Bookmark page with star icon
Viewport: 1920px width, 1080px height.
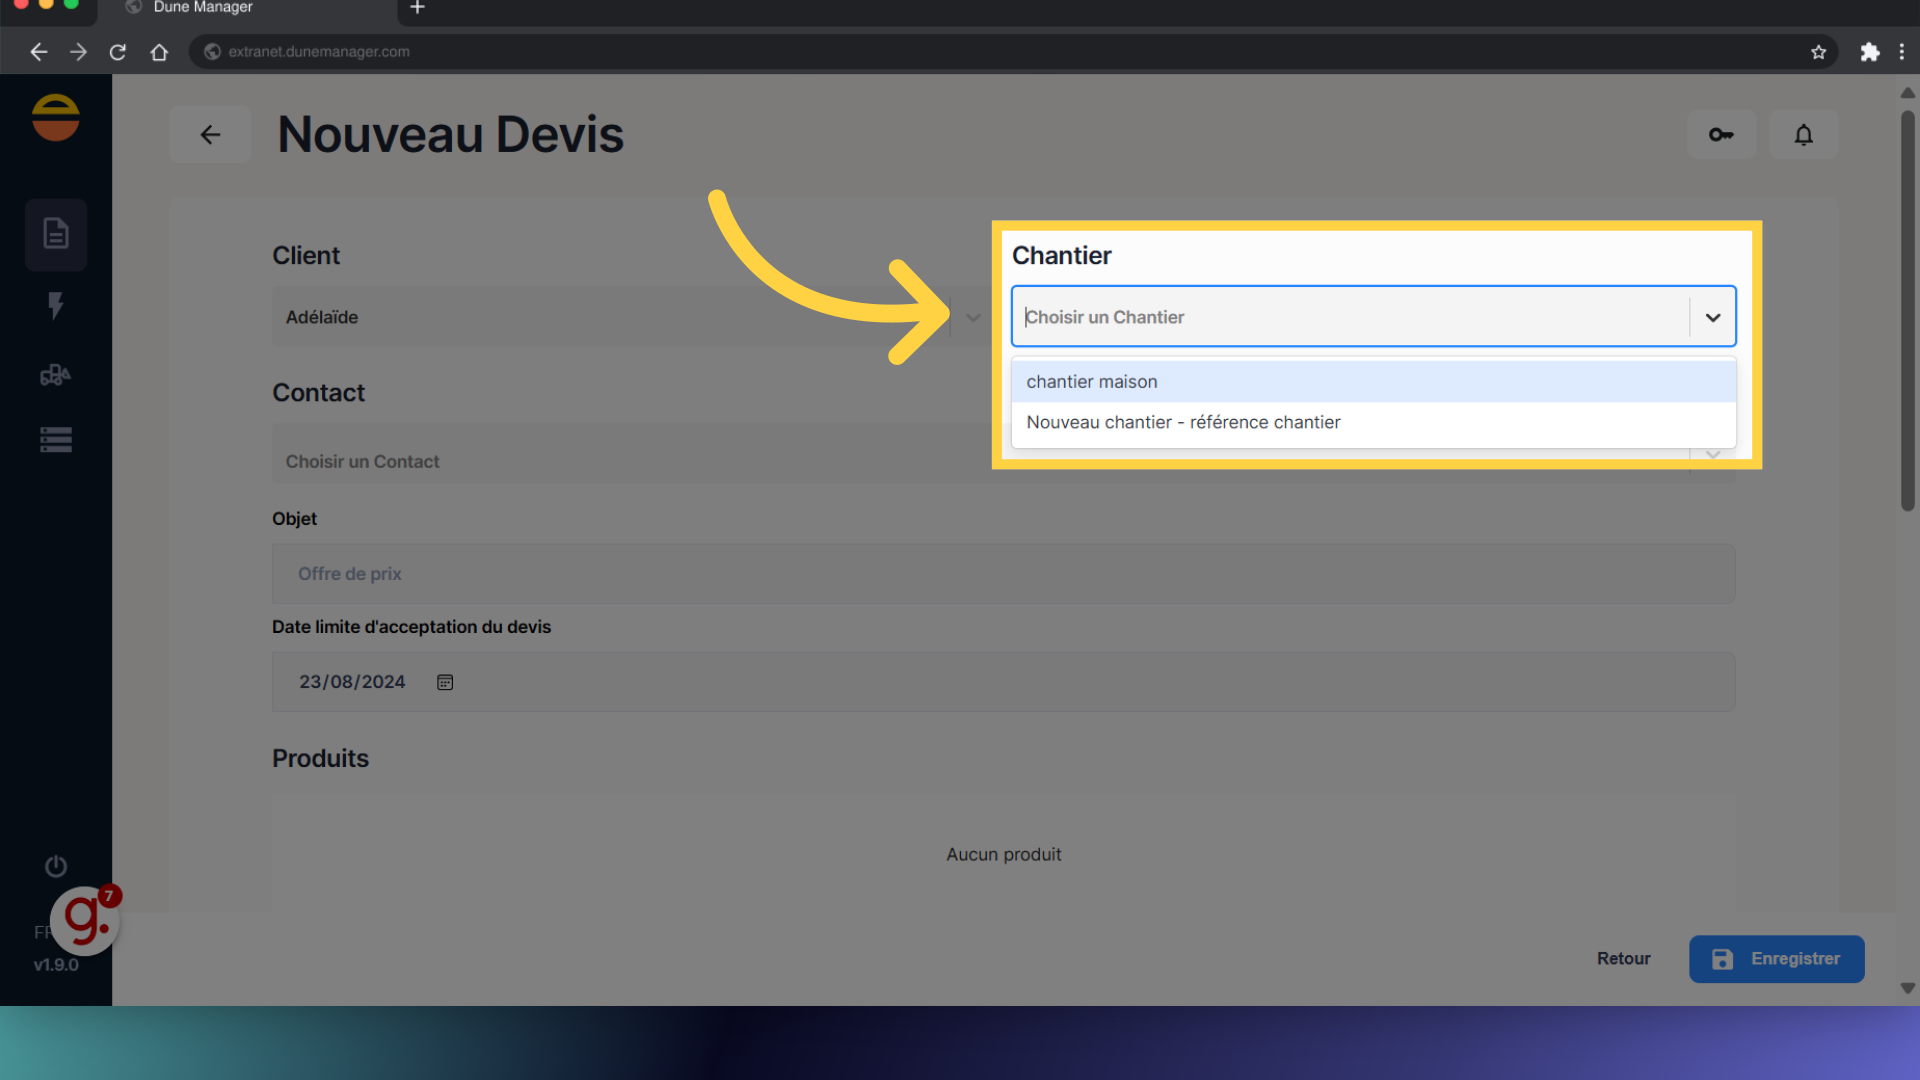click(1818, 52)
